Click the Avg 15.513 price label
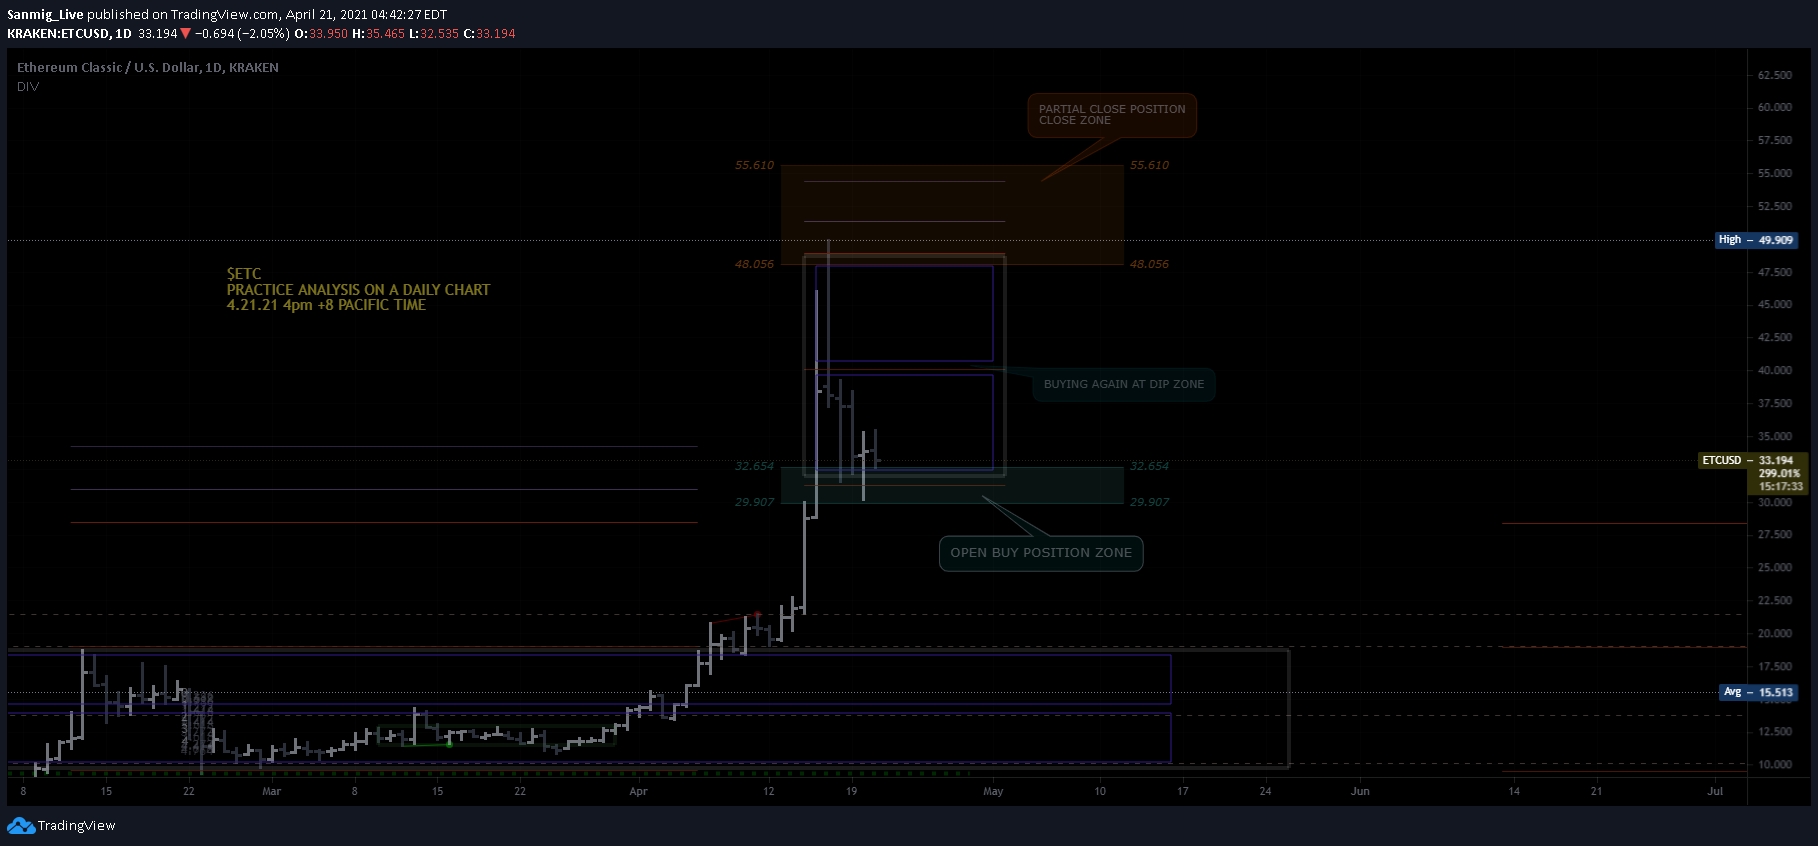Image resolution: width=1818 pixels, height=846 pixels. pyautogui.click(x=1759, y=692)
